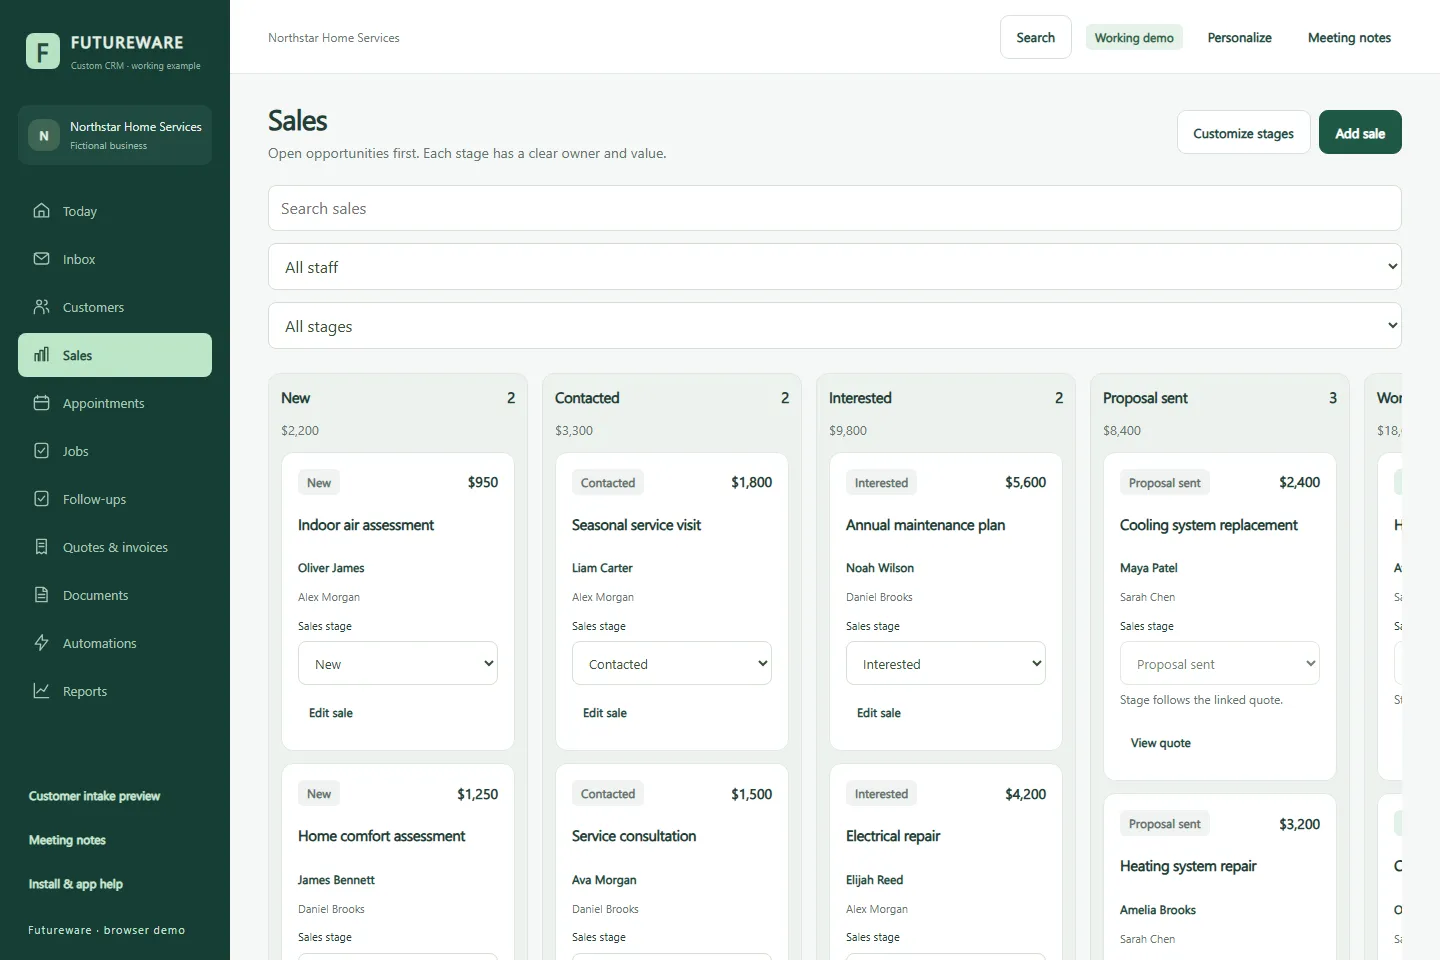Open Customer intake preview link

pyautogui.click(x=94, y=796)
